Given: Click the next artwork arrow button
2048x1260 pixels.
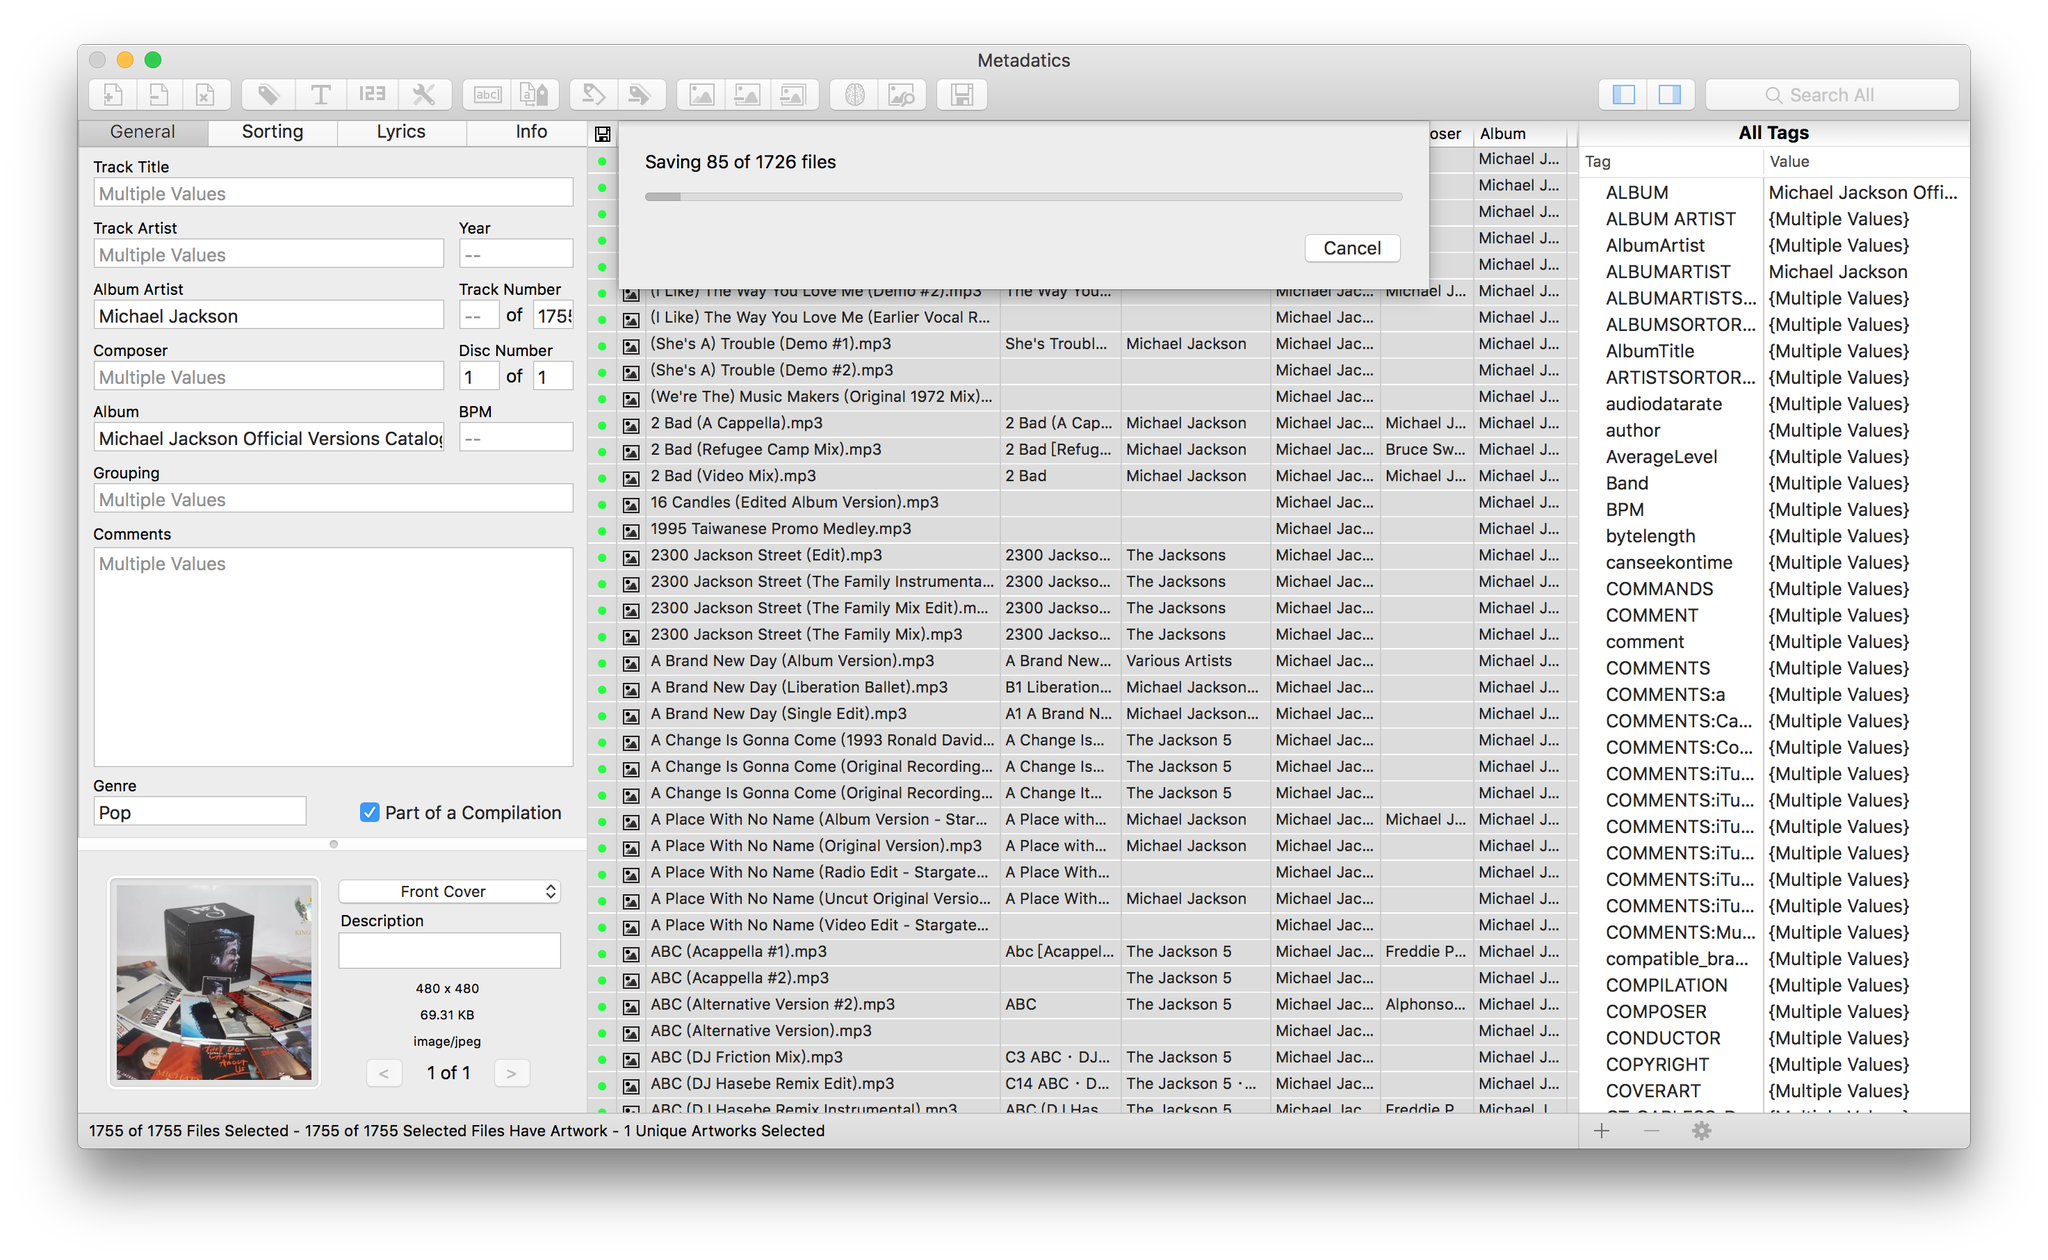Looking at the screenshot, I should click(x=511, y=1073).
